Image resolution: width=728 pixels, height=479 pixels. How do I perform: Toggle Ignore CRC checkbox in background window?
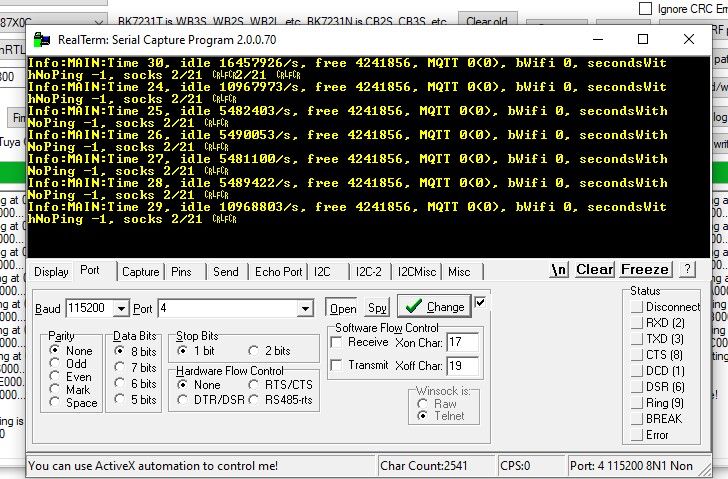(x=646, y=8)
